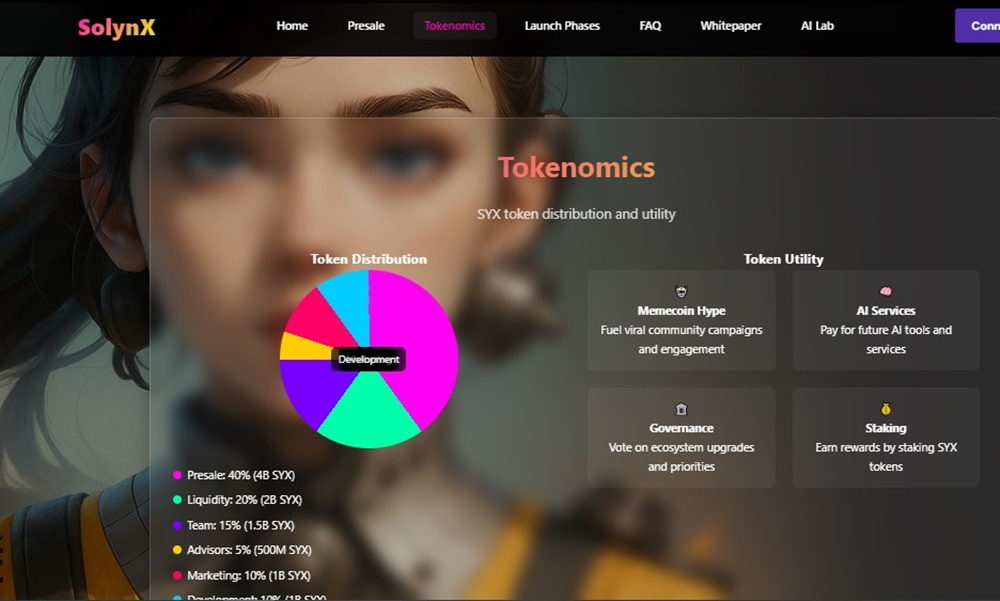Click the Staking money bag icon
The image size is (1000, 601).
click(x=886, y=409)
